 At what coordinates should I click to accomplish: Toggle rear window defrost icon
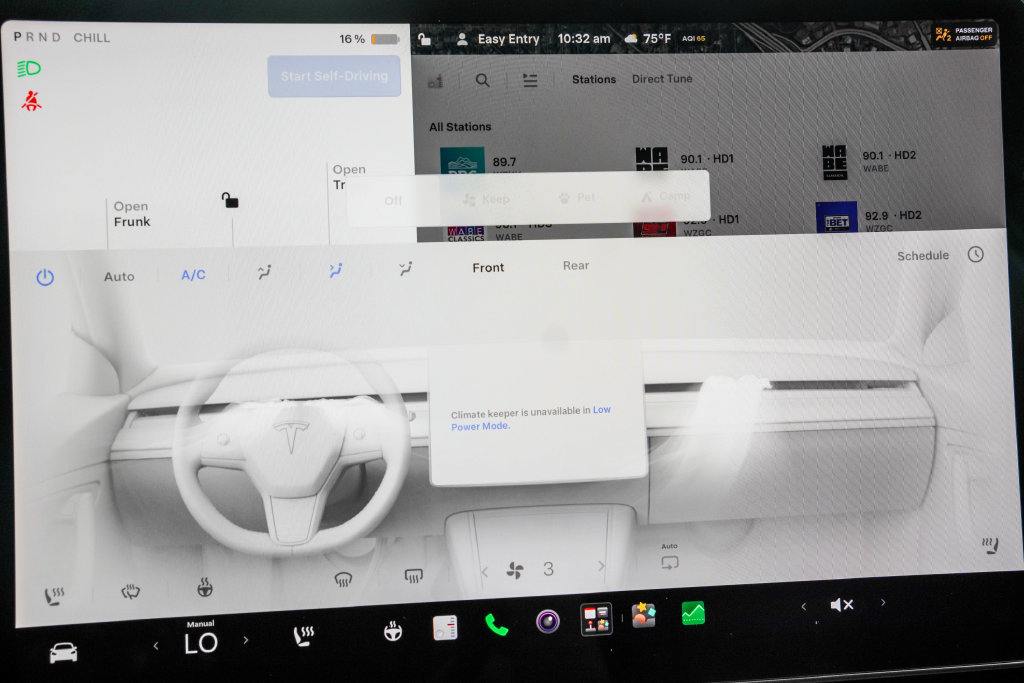[x=413, y=575]
